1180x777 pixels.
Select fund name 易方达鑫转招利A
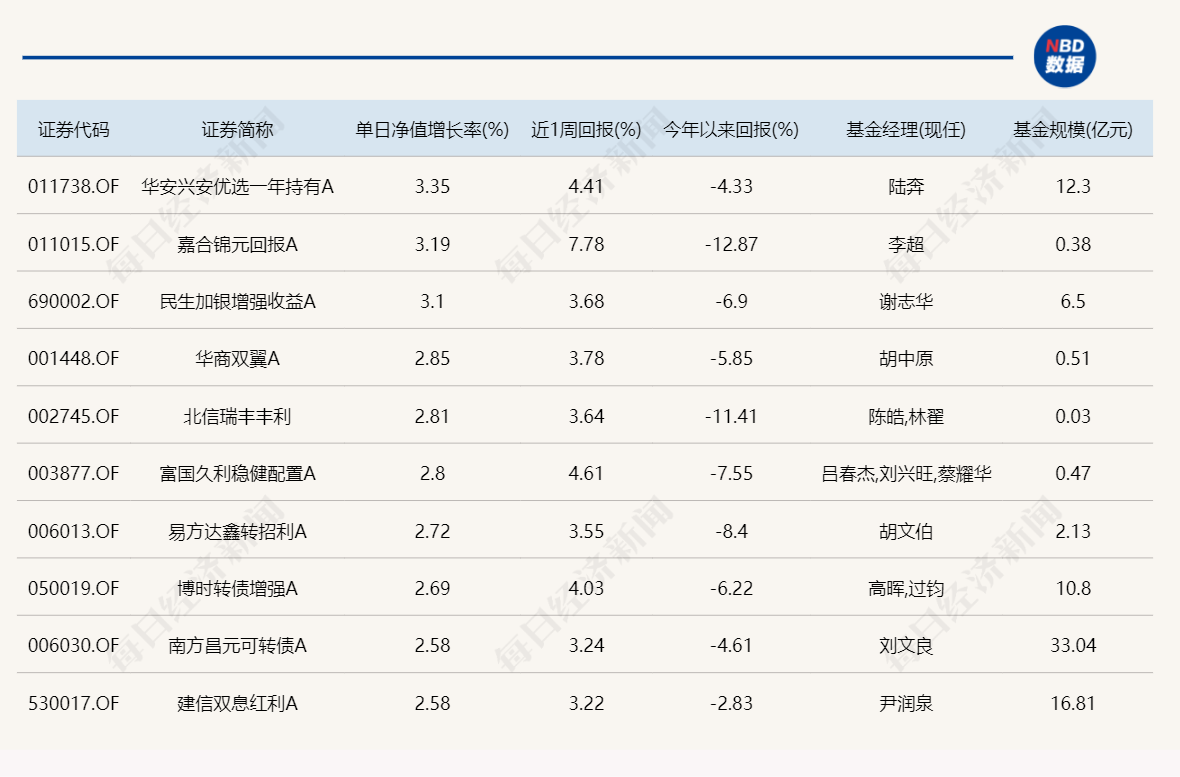click(237, 532)
